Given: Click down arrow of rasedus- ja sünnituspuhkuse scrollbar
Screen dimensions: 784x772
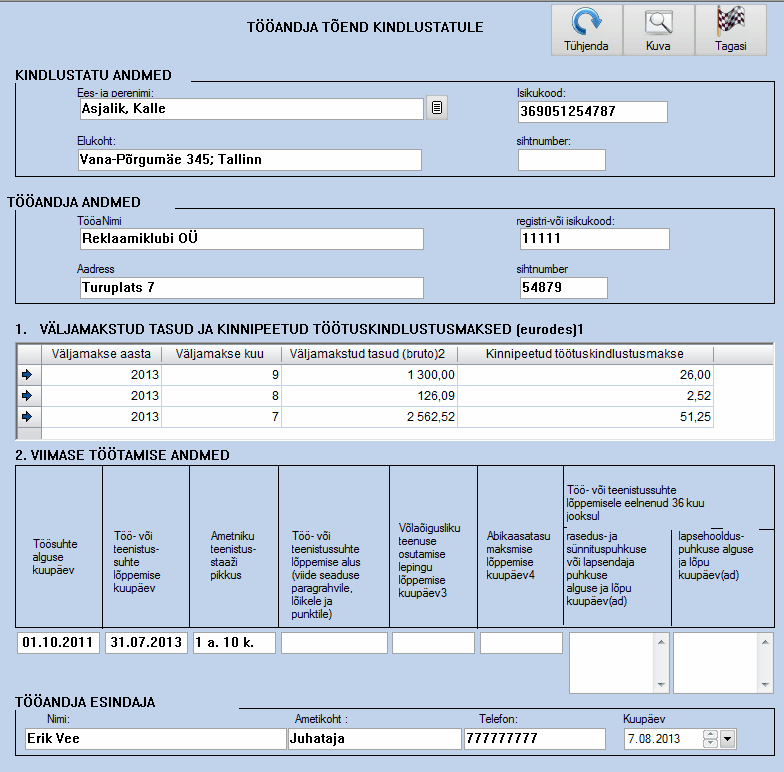Looking at the screenshot, I should tap(662, 685).
